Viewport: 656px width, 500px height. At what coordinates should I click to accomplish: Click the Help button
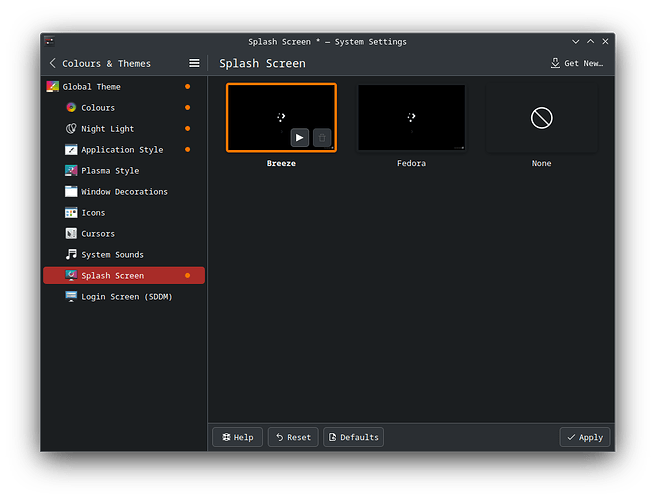238,437
